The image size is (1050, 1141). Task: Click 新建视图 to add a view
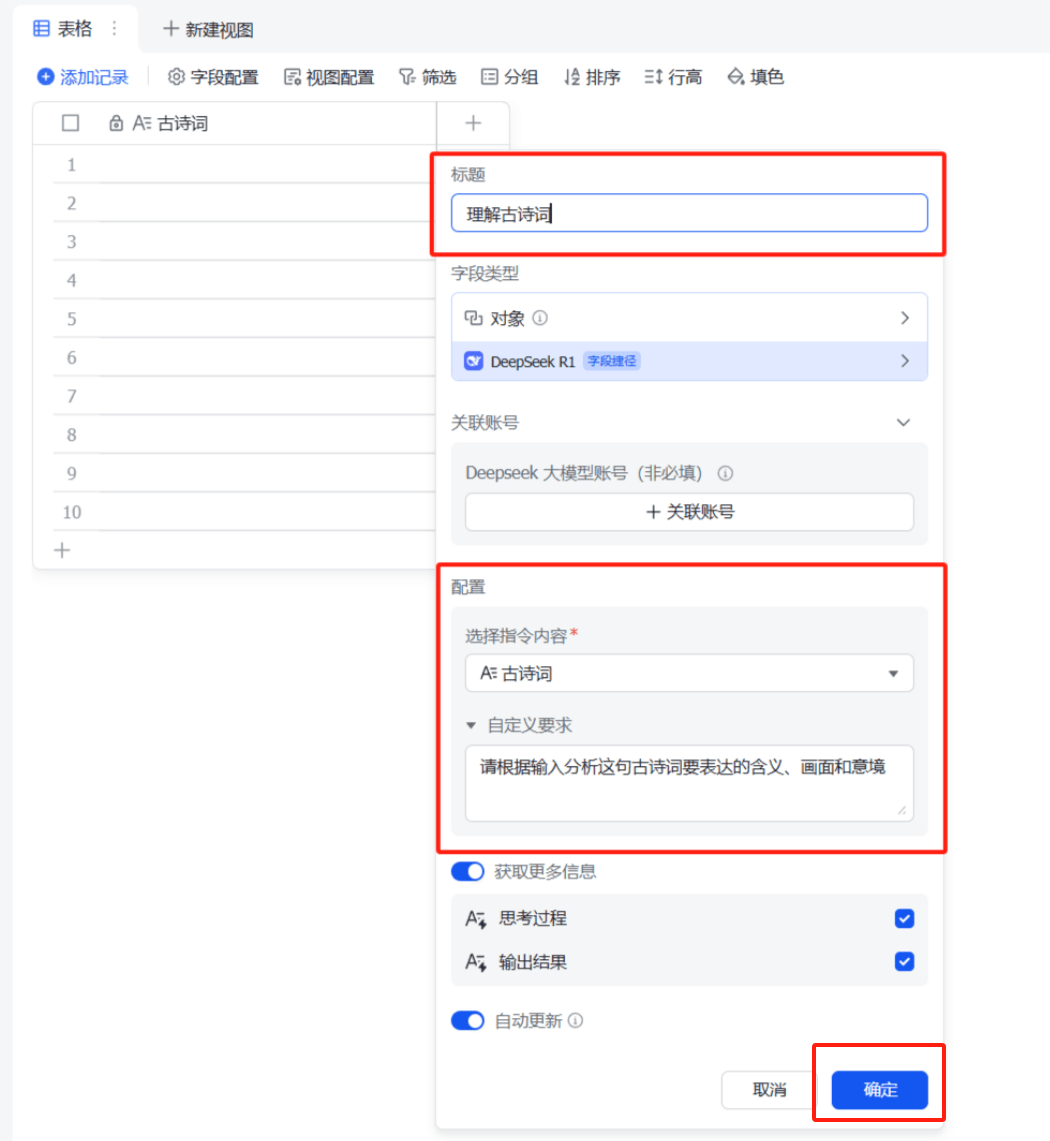click(208, 30)
